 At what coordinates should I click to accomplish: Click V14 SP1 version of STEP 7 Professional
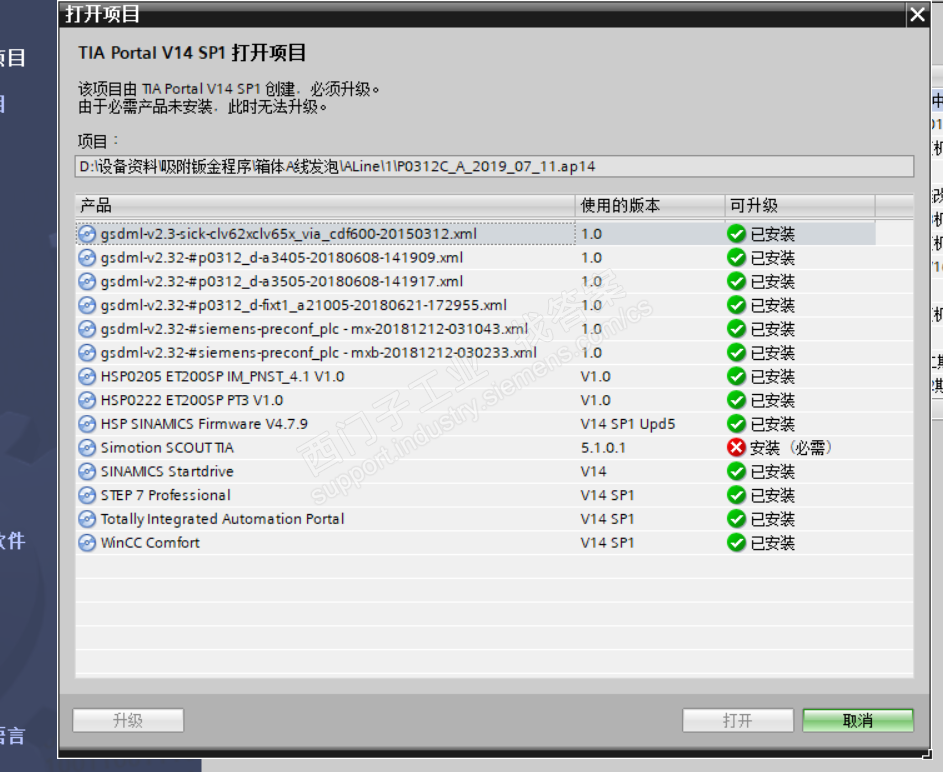pos(607,495)
